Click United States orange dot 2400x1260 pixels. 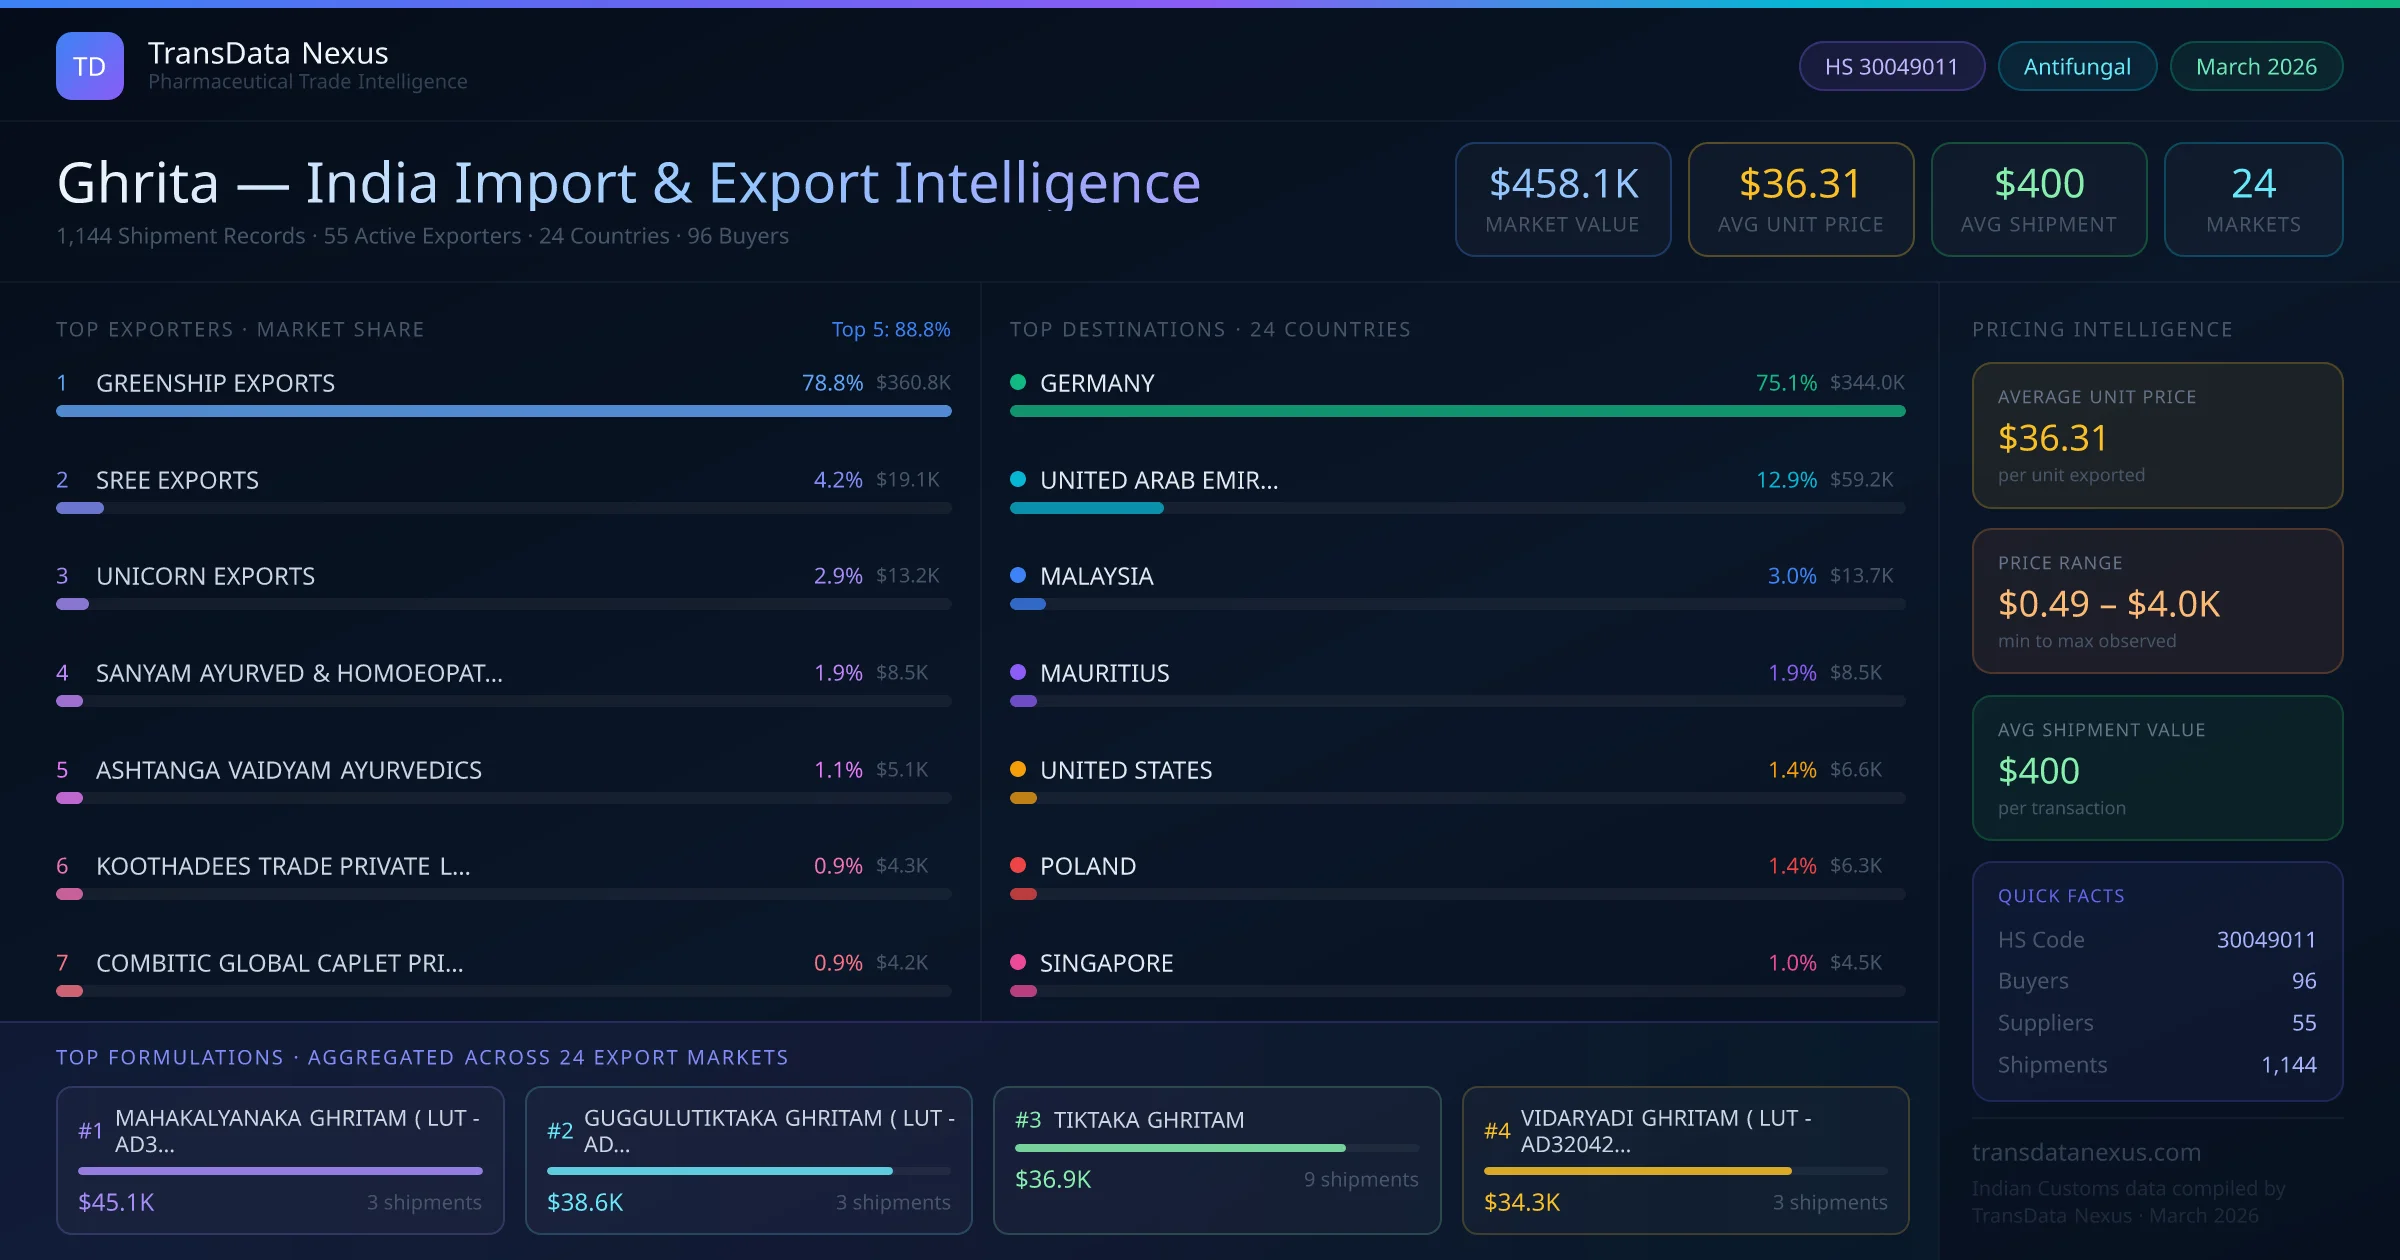click(x=1018, y=769)
